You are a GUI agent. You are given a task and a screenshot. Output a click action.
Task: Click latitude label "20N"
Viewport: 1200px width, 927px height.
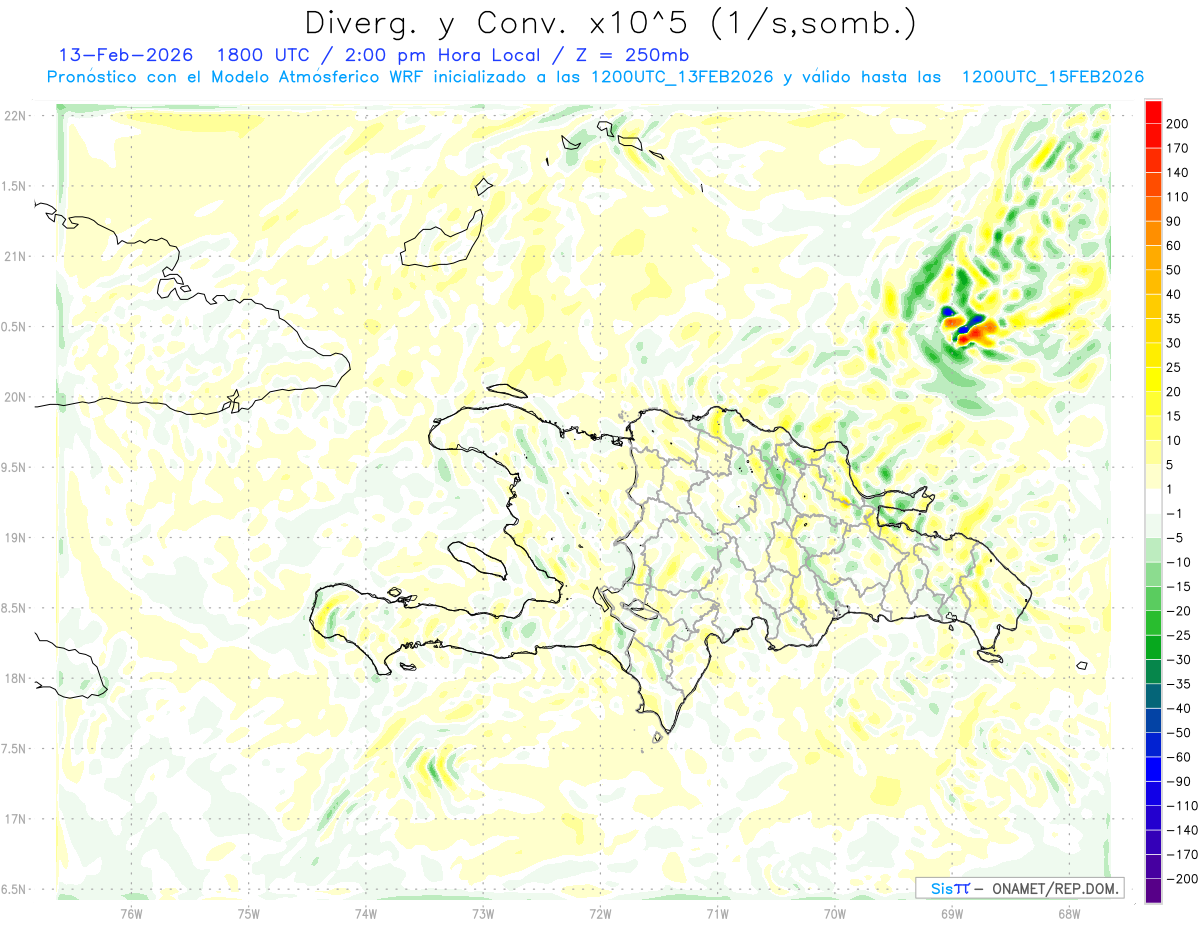click(x=15, y=397)
